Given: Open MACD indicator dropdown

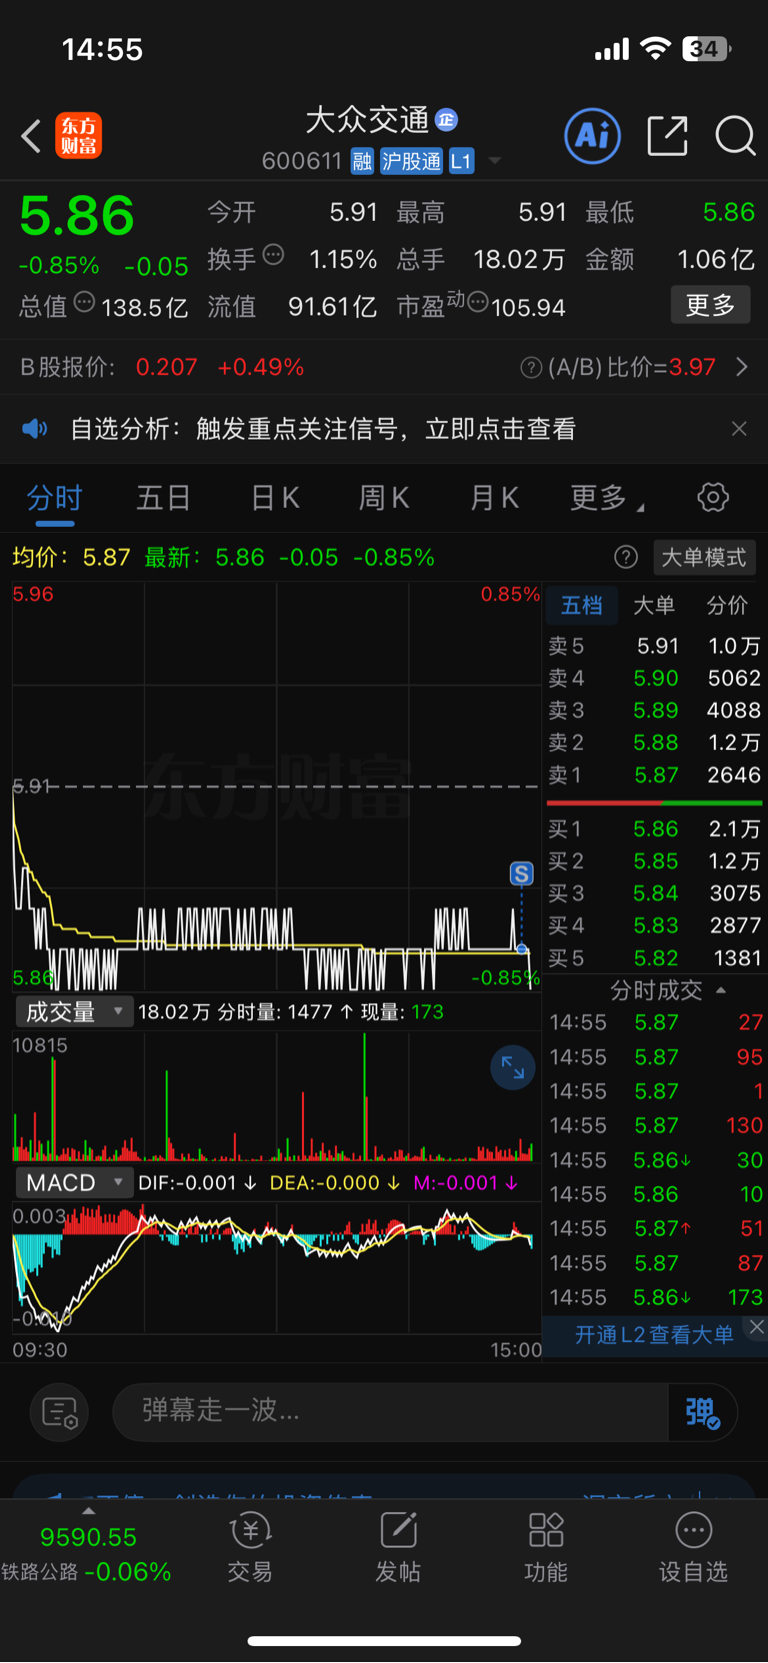Looking at the screenshot, I should coord(74,1183).
